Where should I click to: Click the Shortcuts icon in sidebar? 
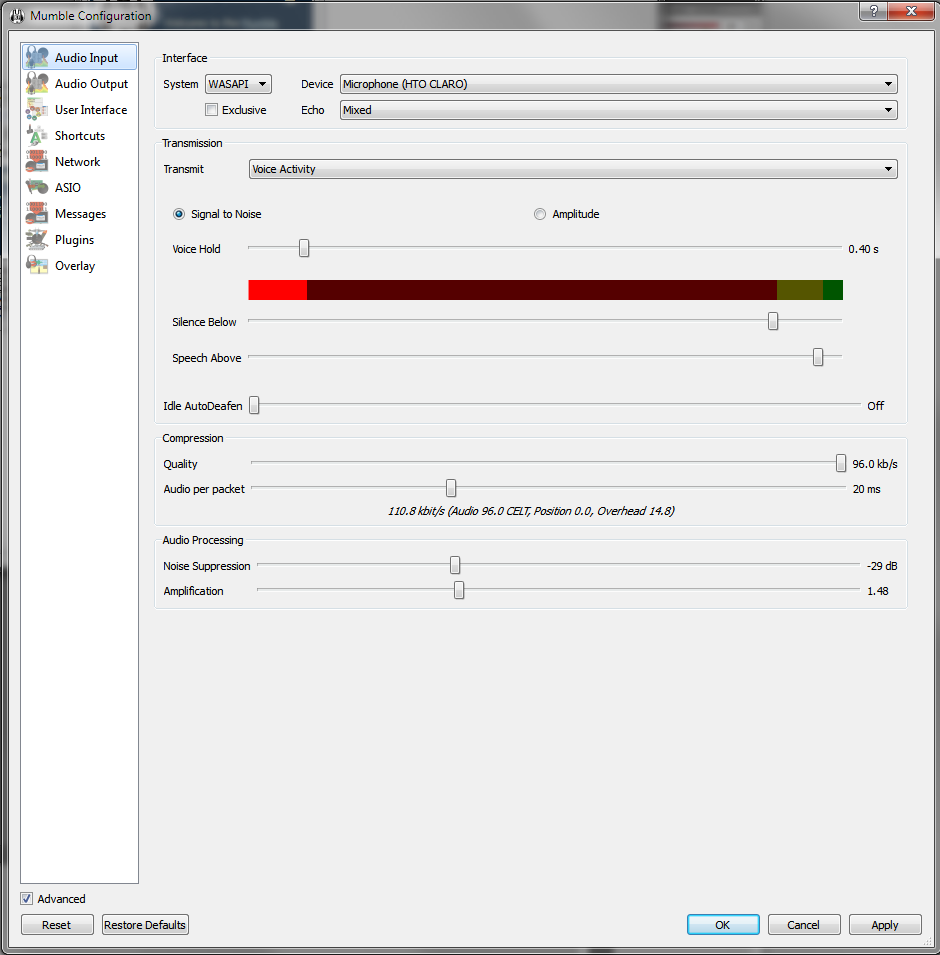(37, 135)
